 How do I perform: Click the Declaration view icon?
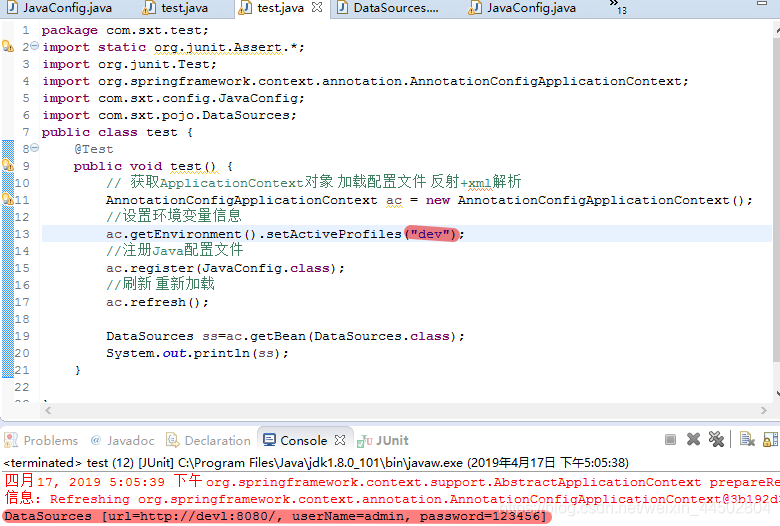172,440
